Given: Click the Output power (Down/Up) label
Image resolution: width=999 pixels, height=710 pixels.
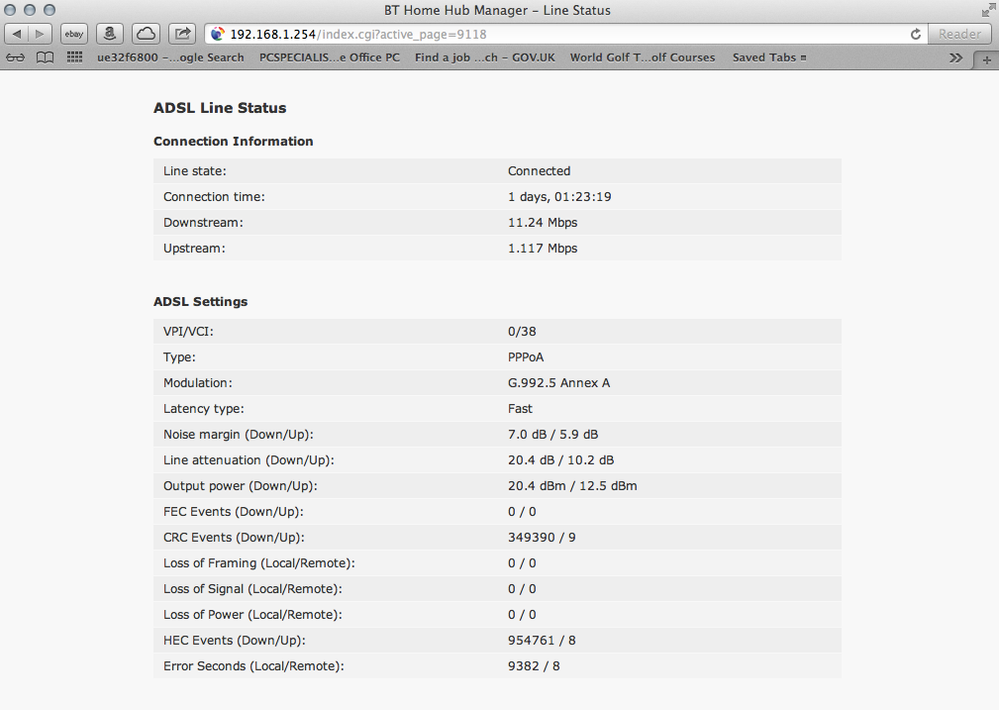Looking at the screenshot, I should [x=240, y=486].
